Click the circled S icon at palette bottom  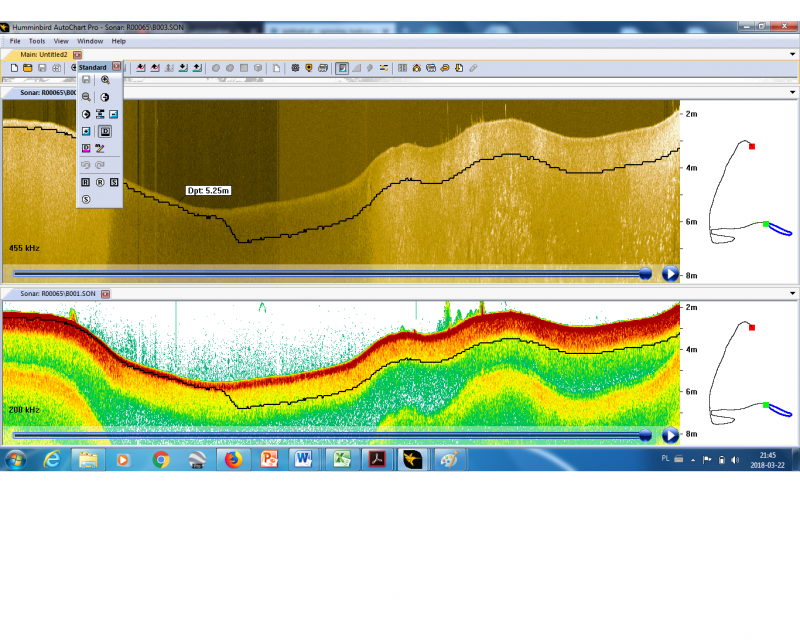pyautogui.click(x=86, y=199)
